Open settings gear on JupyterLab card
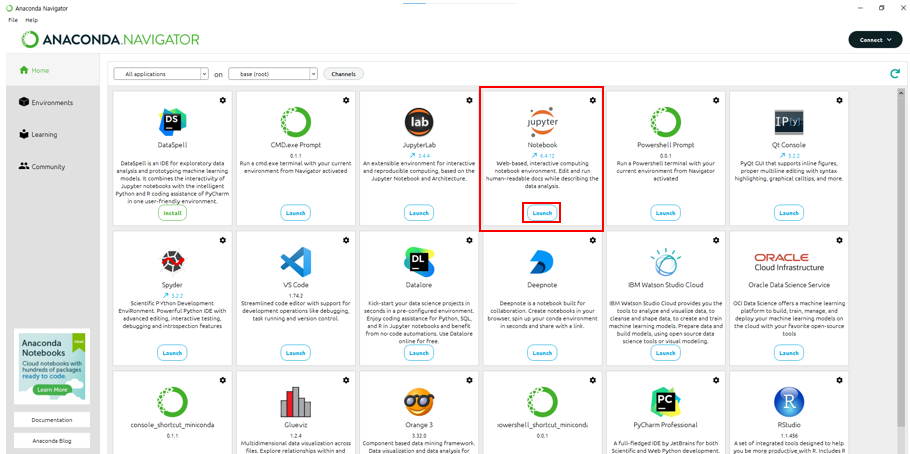The width and height of the screenshot is (910, 454). pos(470,100)
